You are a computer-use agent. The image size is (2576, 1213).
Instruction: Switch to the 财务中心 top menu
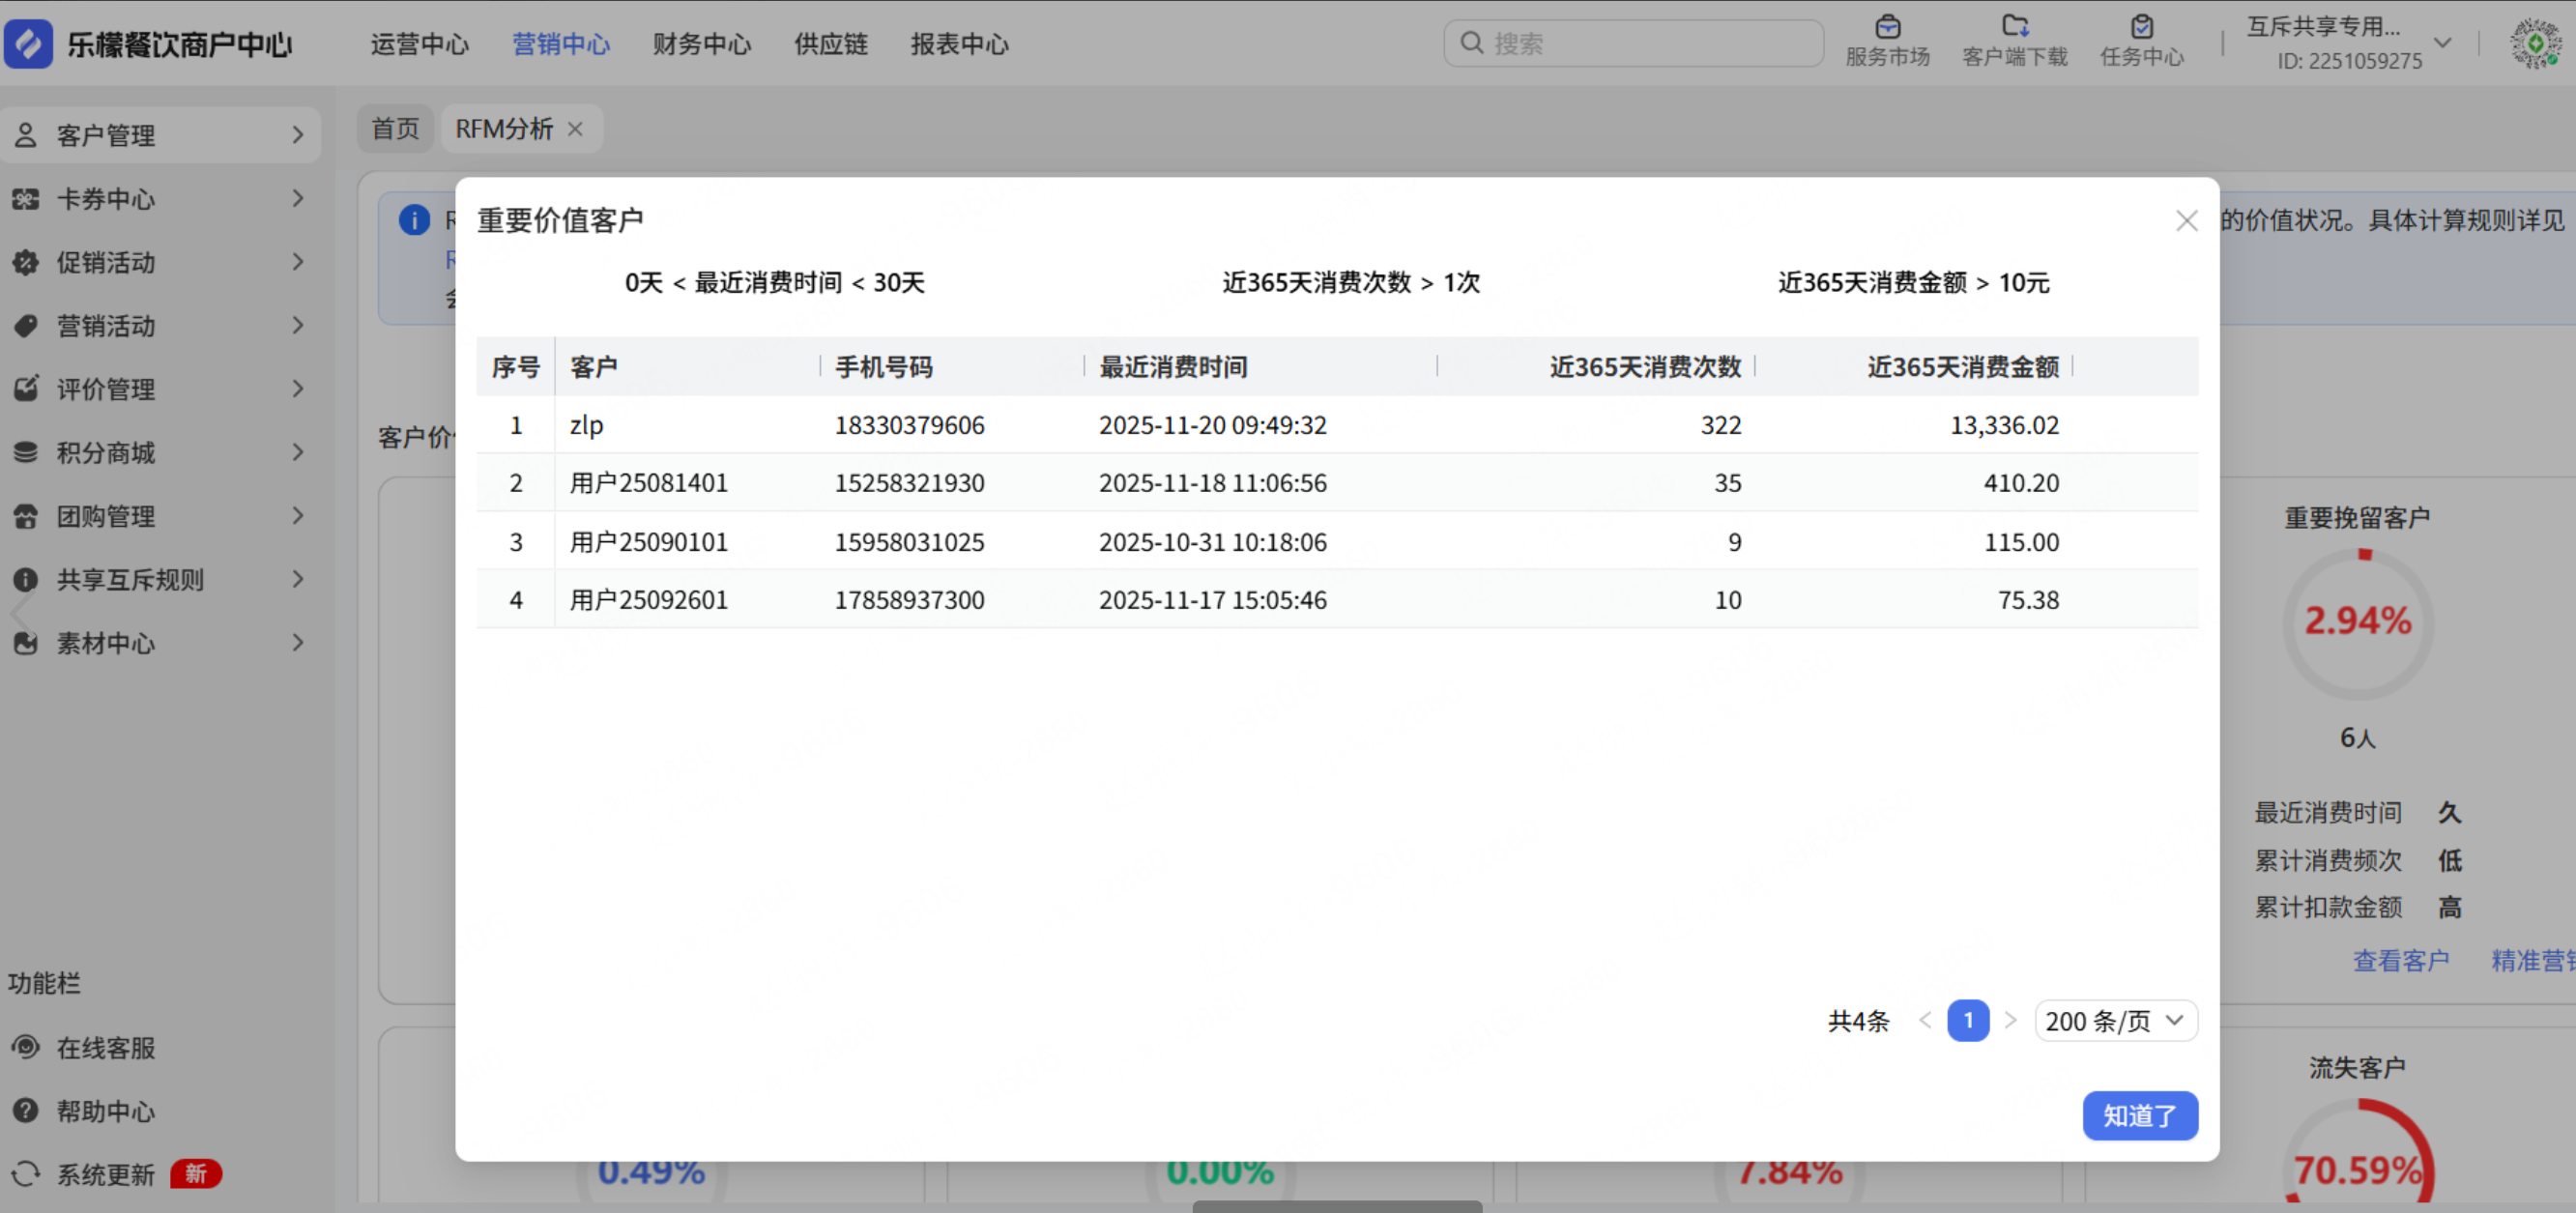tap(701, 44)
